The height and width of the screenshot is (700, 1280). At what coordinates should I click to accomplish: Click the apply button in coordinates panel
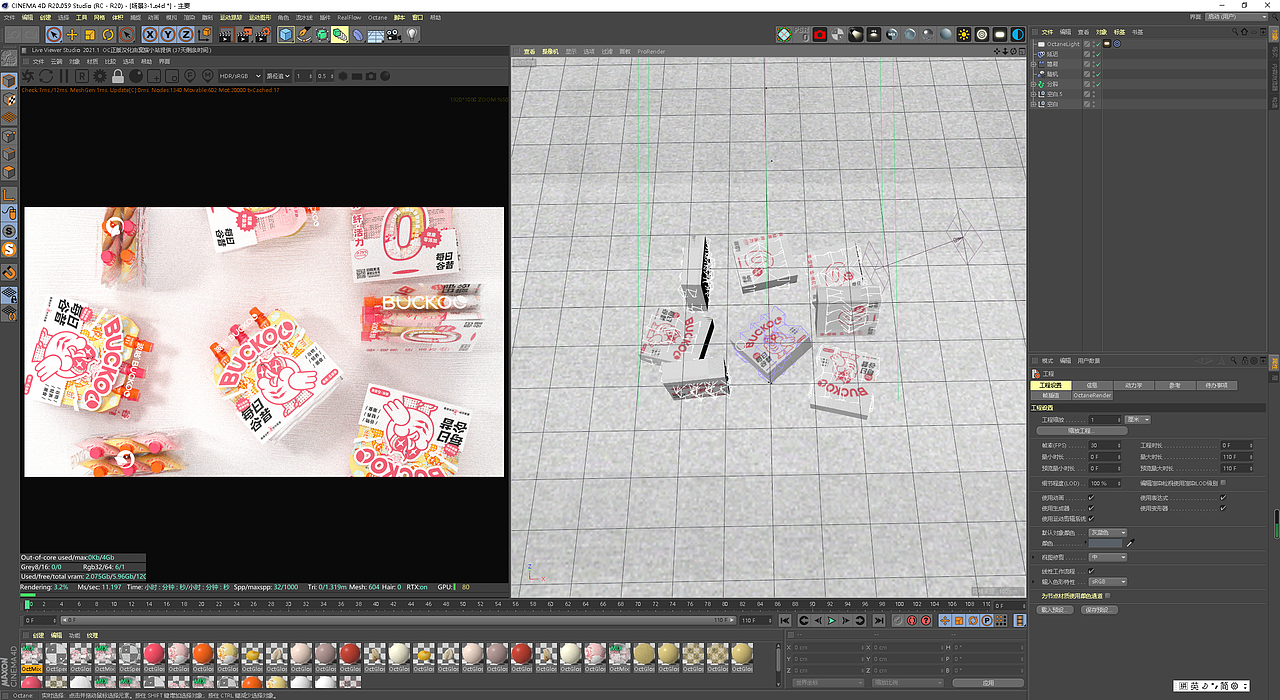pyautogui.click(x=988, y=682)
